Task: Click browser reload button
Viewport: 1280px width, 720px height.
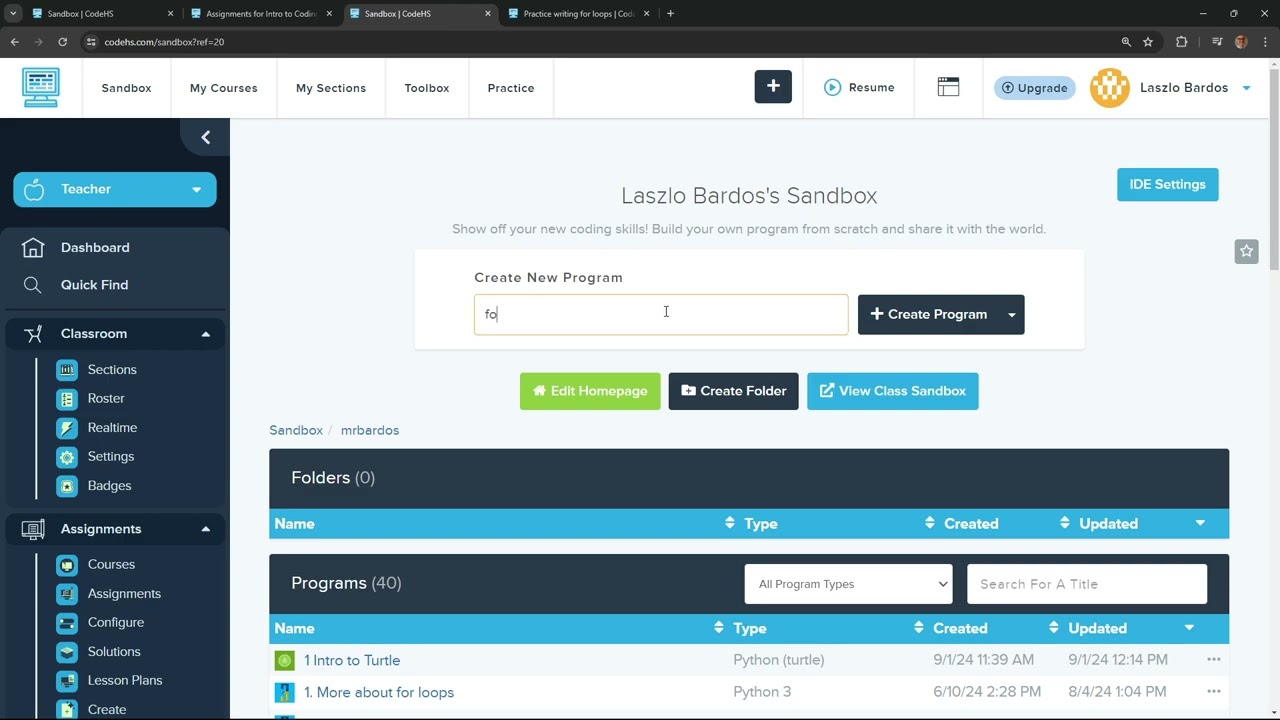Action: tap(62, 42)
